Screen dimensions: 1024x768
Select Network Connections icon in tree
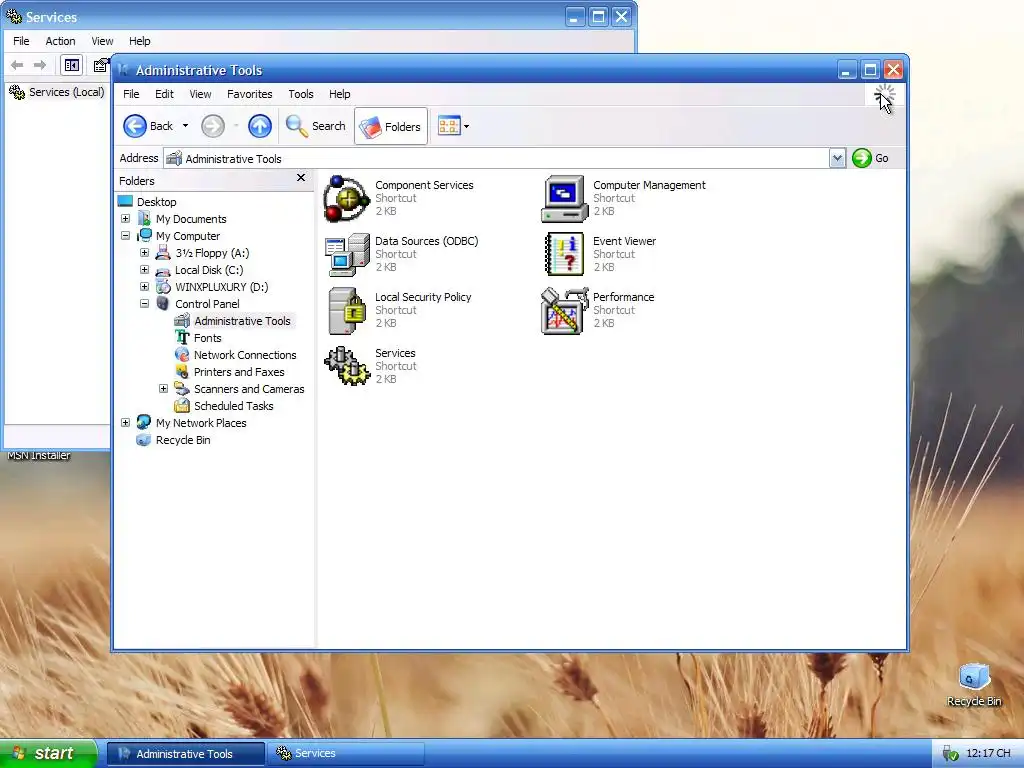tap(182, 355)
